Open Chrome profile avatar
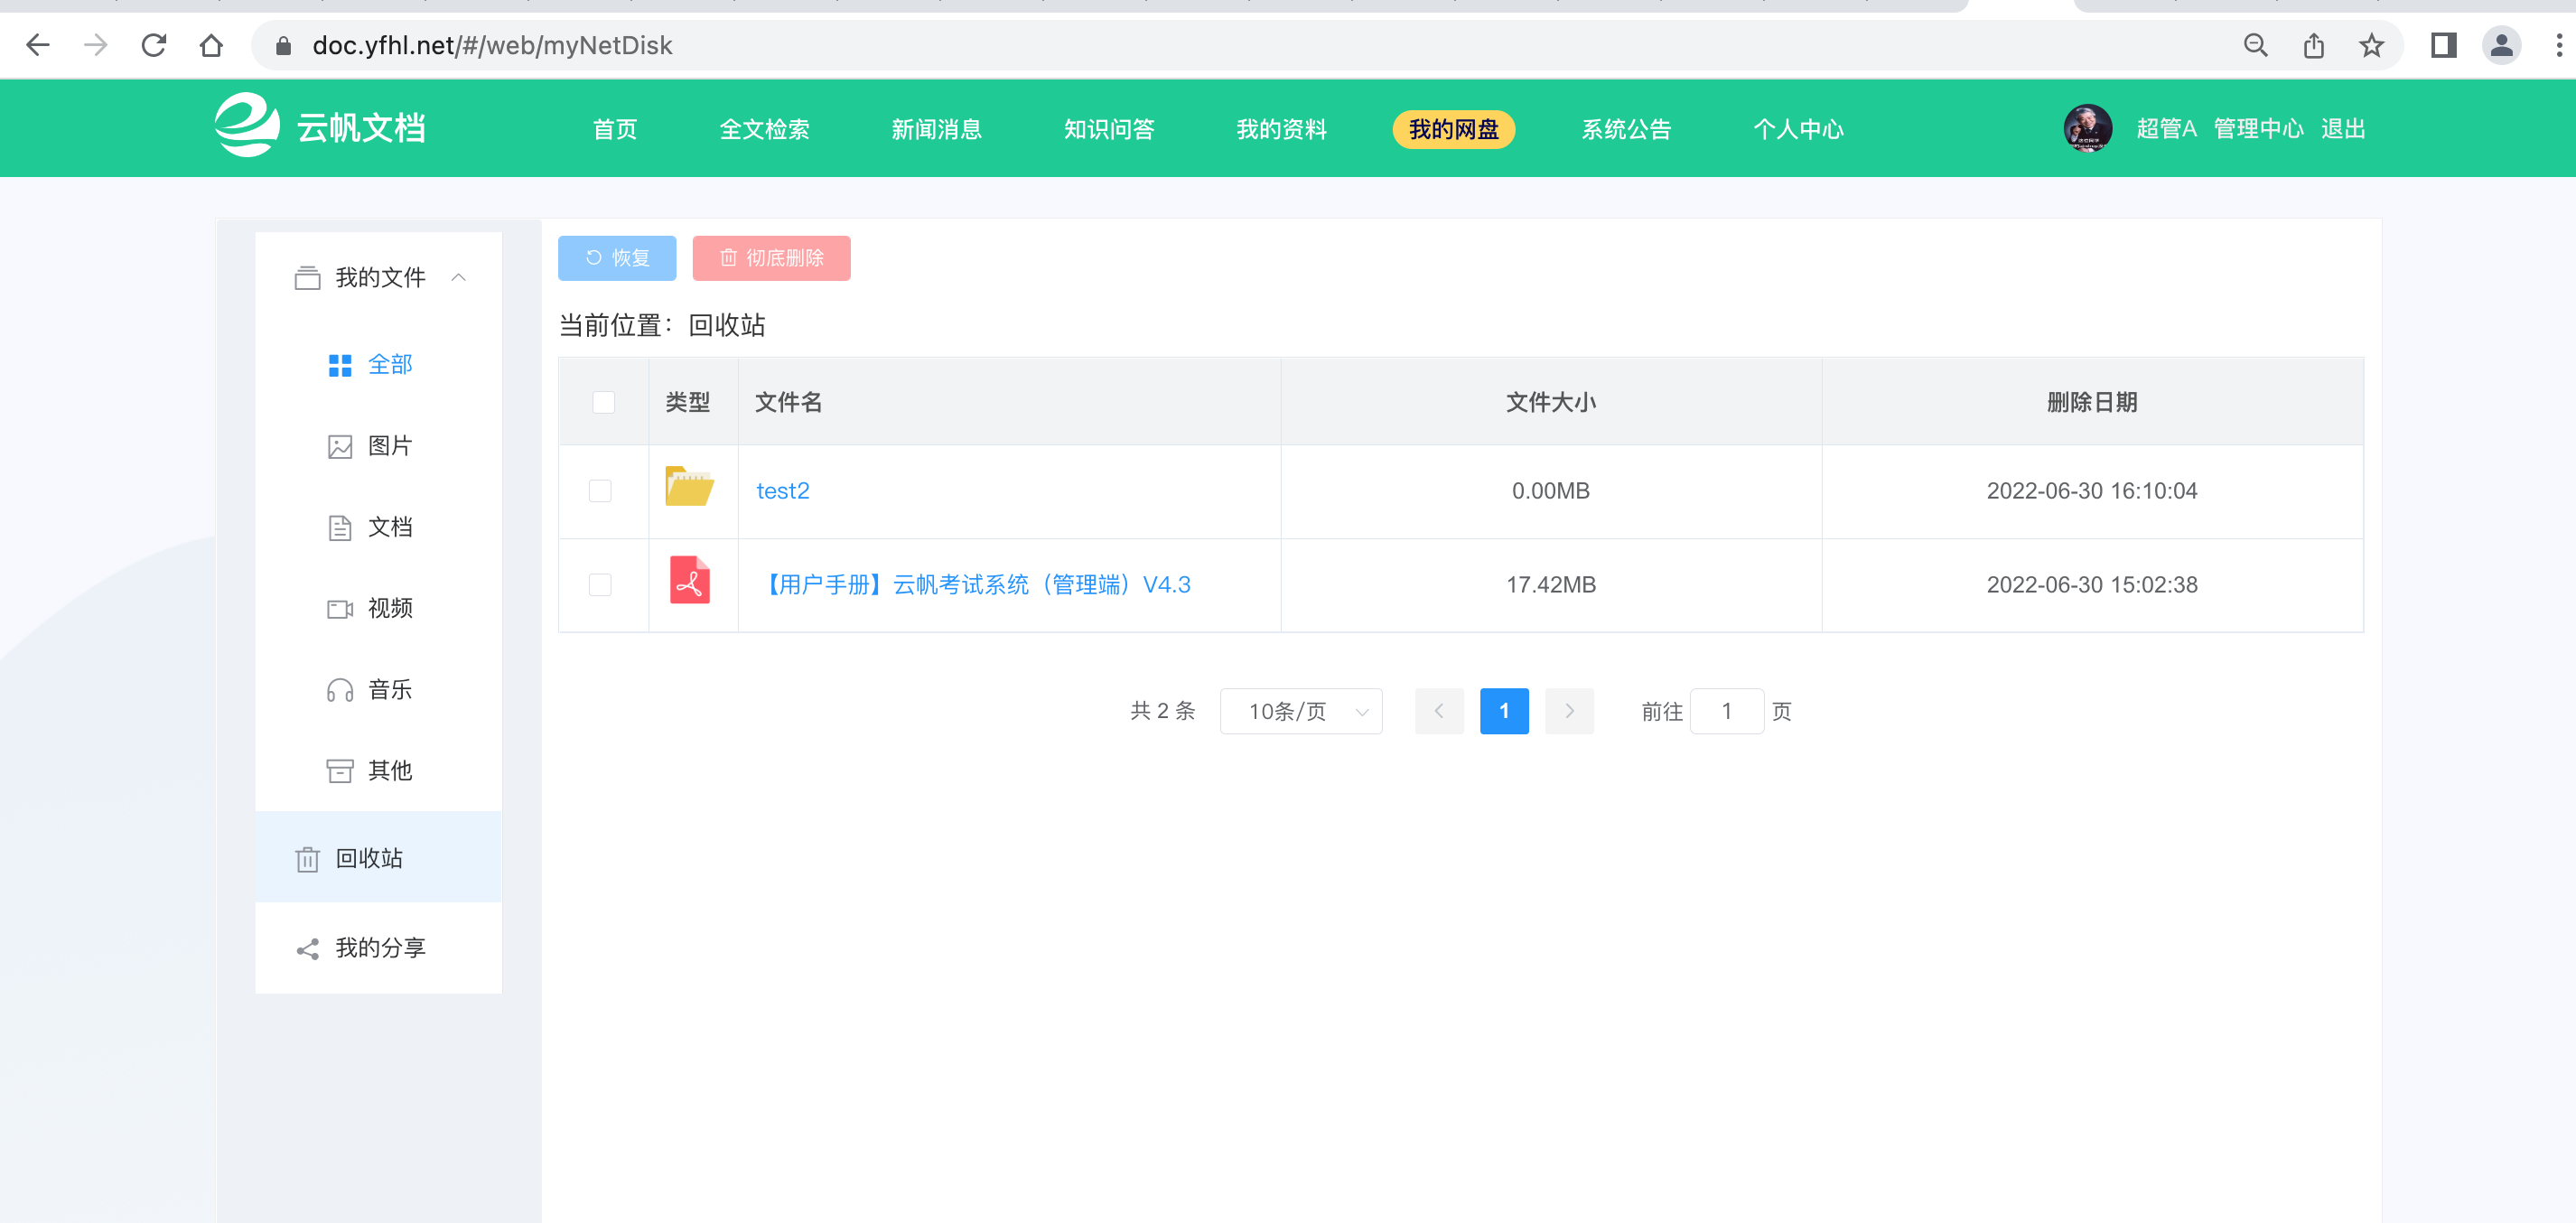This screenshot has width=2576, height=1223. click(2501, 45)
